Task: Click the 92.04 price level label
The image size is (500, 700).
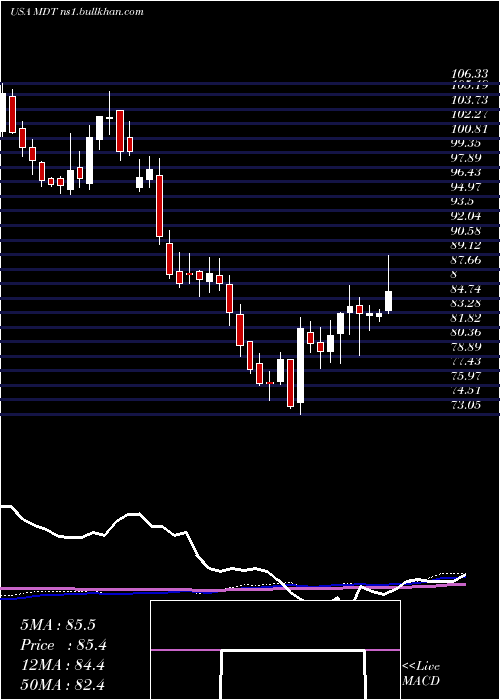Action: (x=466, y=217)
